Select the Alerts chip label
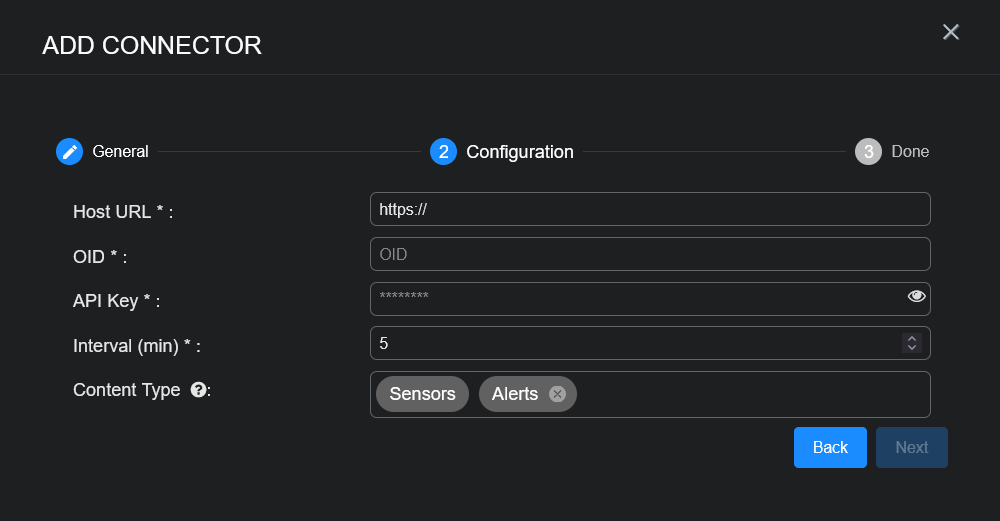This screenshot has width=1000, height=521. click(x=514, y=394)
